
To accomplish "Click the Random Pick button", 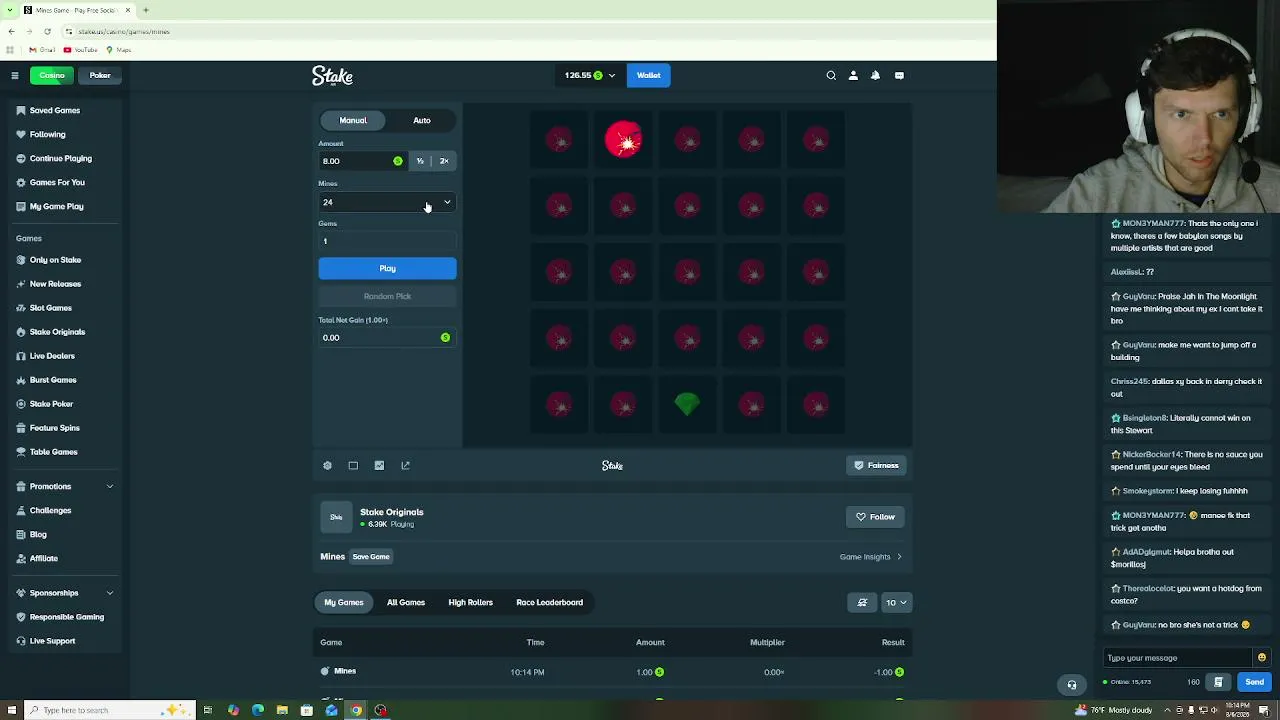I will [x=387, y=296].
